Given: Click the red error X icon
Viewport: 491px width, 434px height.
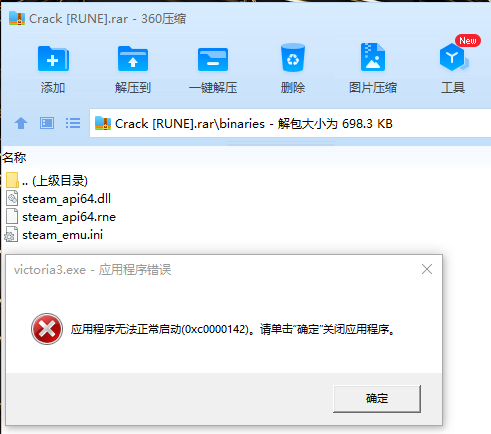Looking at the screenshot, I should tap(47, 329).
